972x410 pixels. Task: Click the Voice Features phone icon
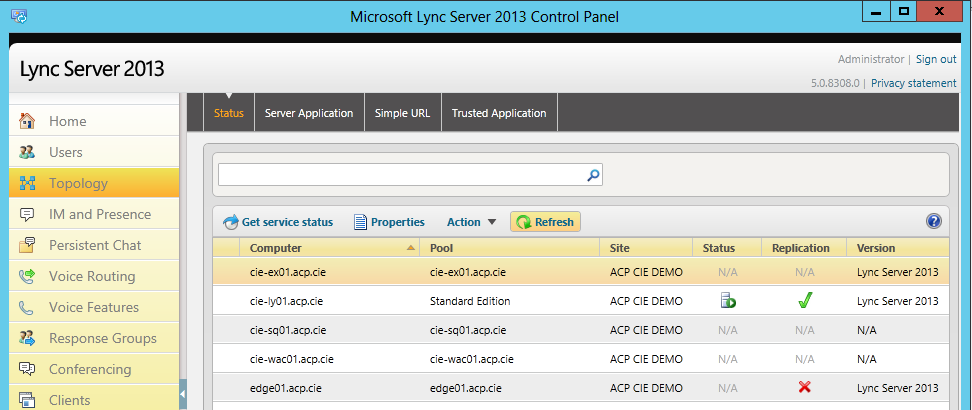[27, 308]
